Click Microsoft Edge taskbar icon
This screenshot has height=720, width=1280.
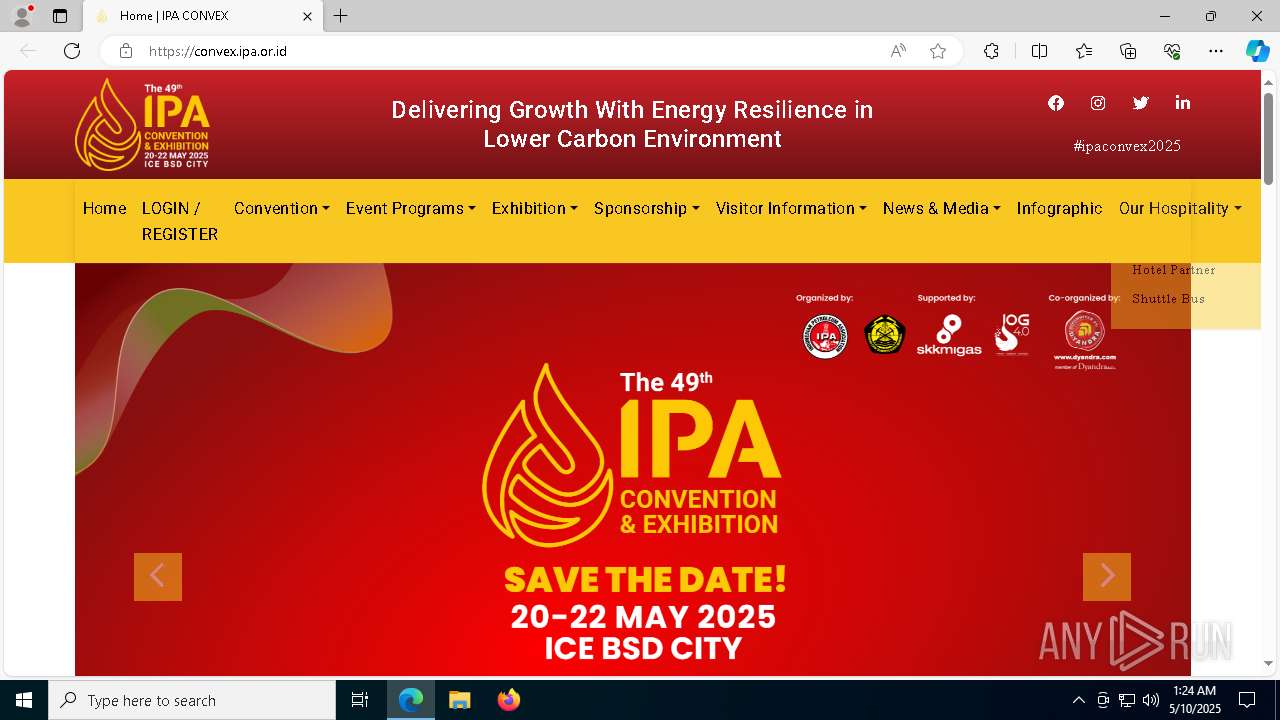pos(411,700)
